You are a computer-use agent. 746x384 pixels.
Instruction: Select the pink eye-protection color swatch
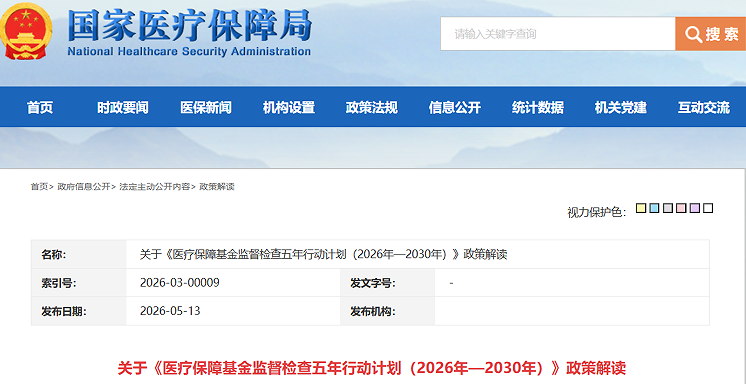tap(681, 208)
